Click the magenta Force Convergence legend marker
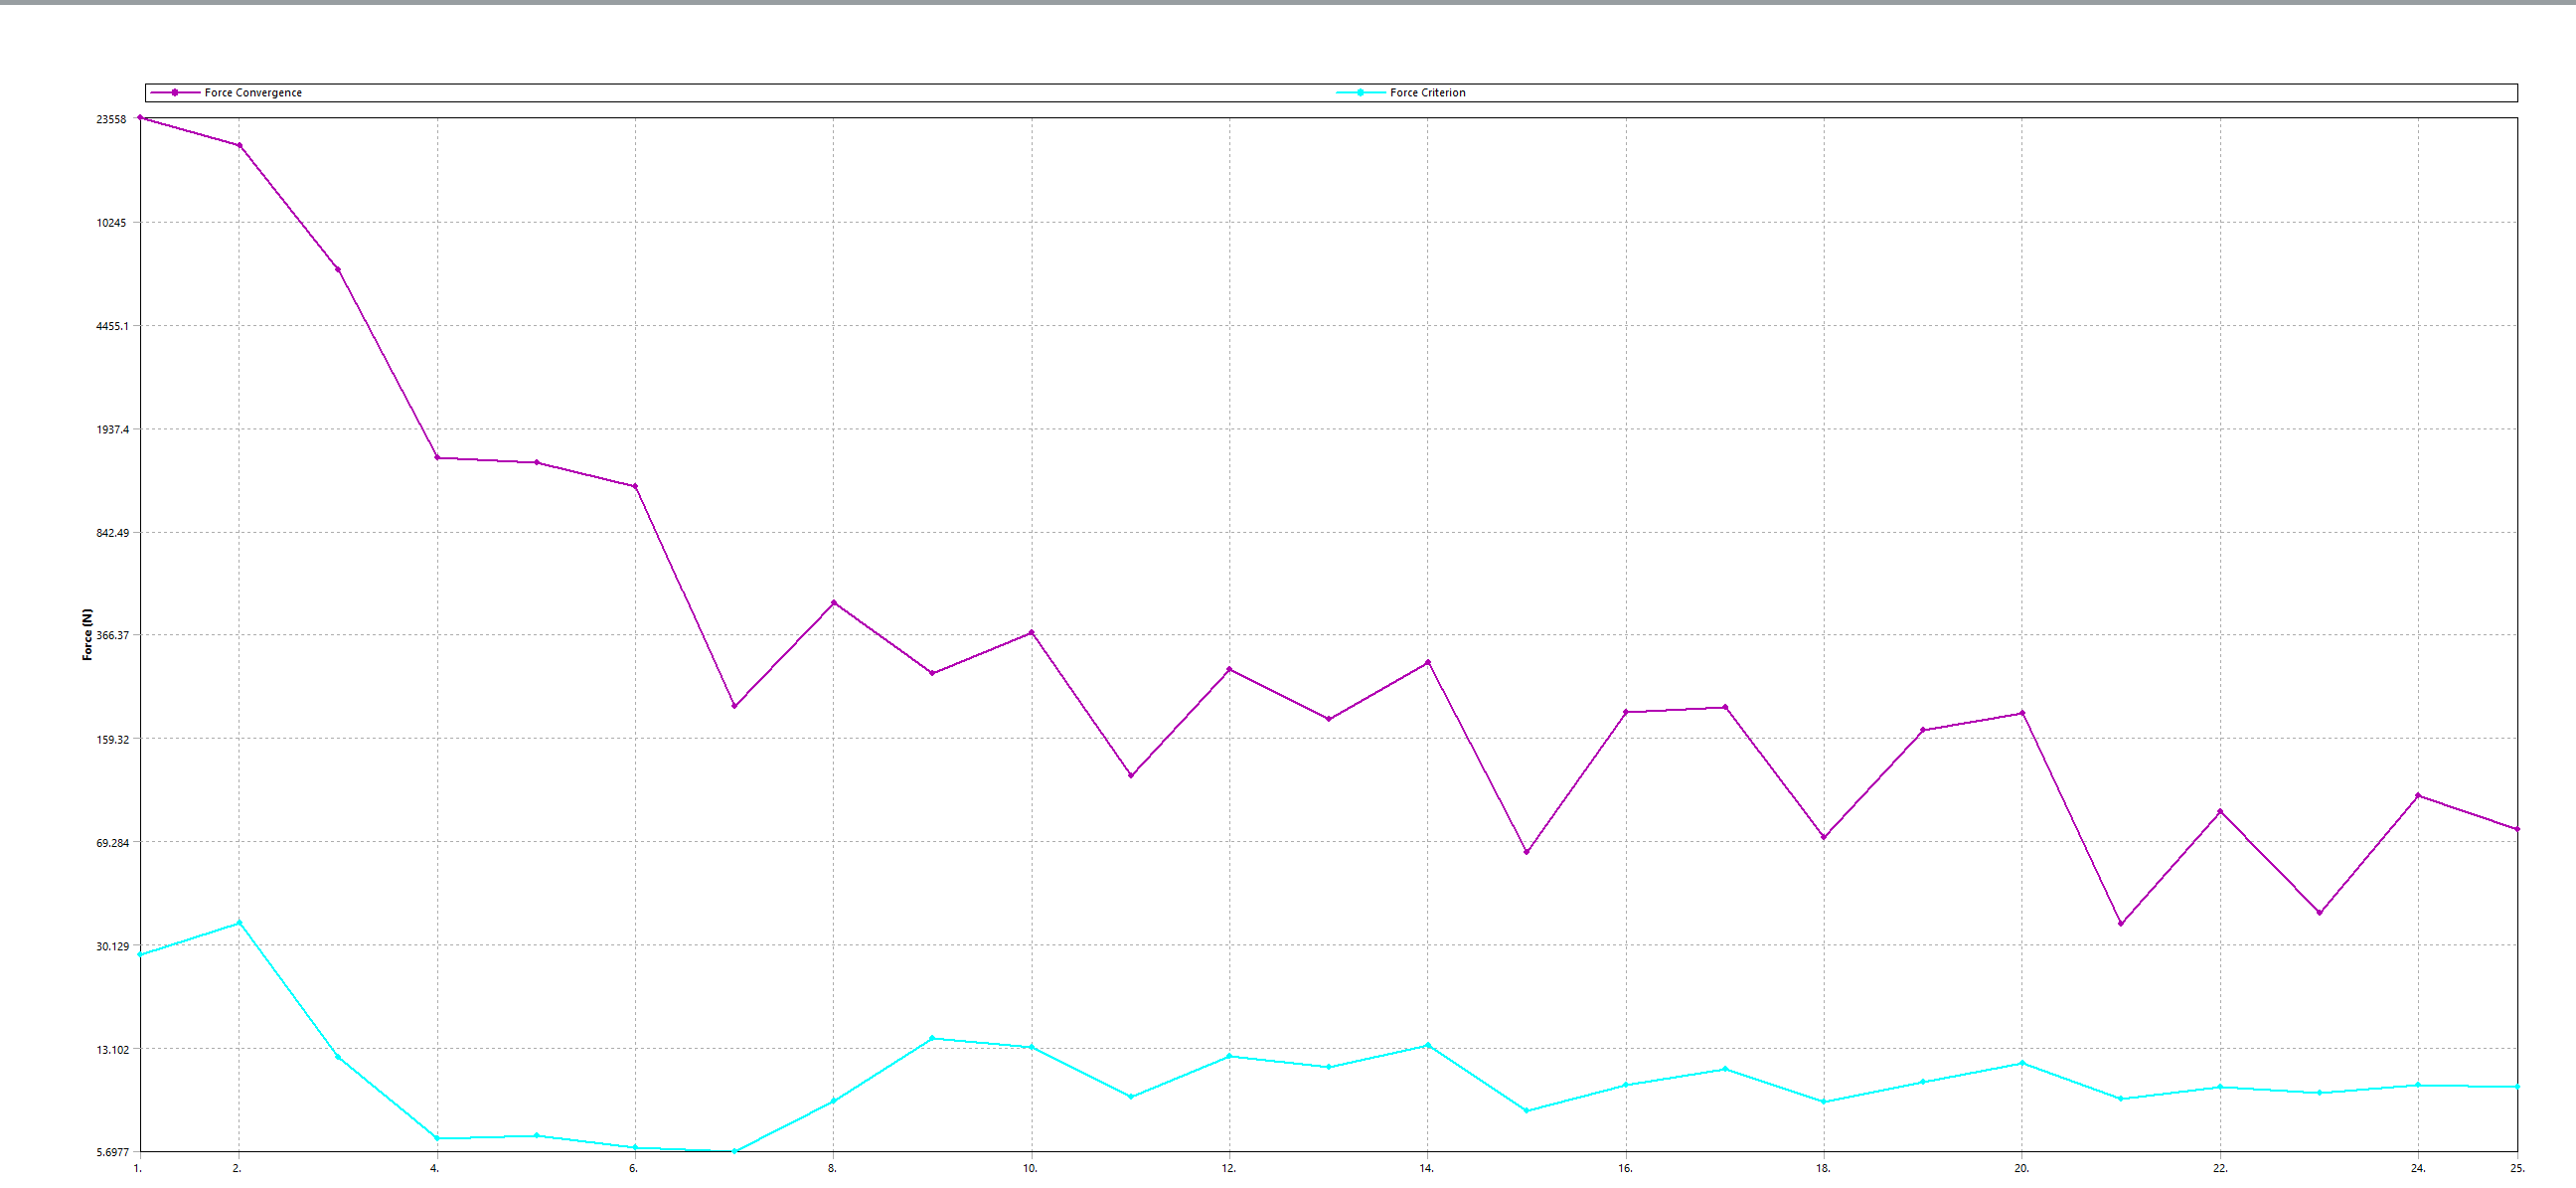The height and width of the screenshot is (1188, 2576). [x=175, y=92]
